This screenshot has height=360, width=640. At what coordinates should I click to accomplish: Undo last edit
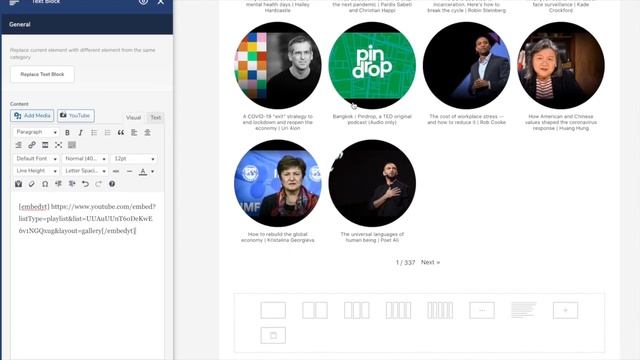tap(85, 184)
